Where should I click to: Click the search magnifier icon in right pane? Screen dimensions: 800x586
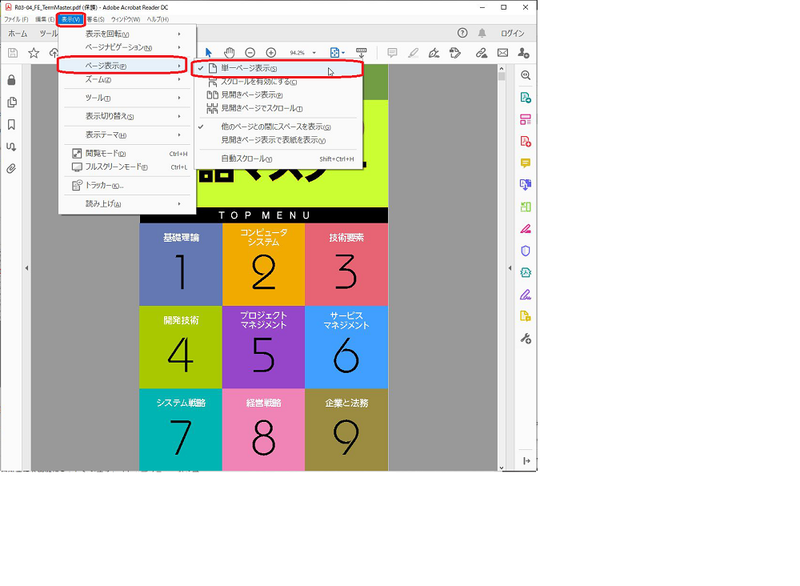click(526, 75)
